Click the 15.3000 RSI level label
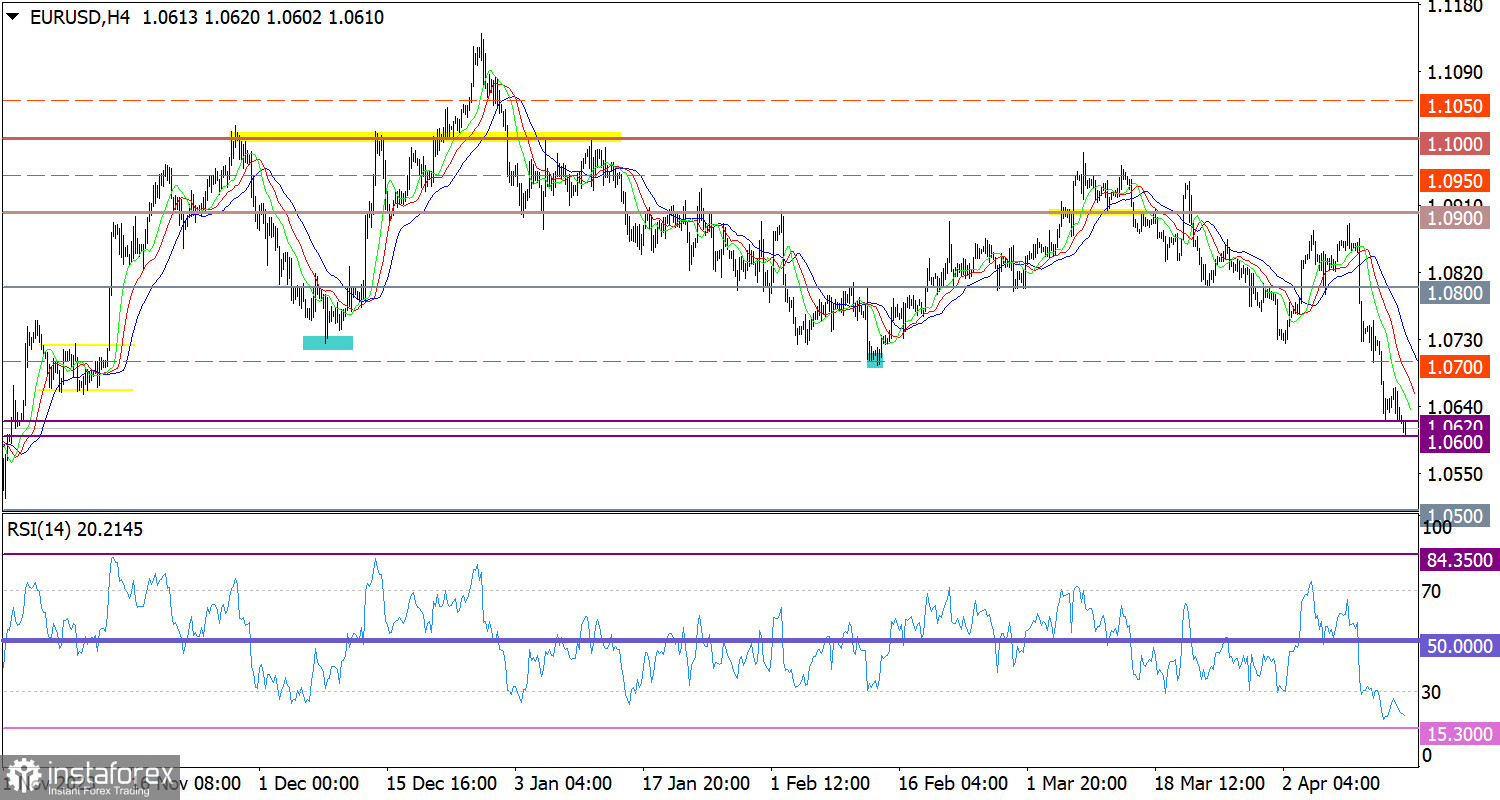The width and height of the screenshot is (1500, 800). [x=1458, y=734]
